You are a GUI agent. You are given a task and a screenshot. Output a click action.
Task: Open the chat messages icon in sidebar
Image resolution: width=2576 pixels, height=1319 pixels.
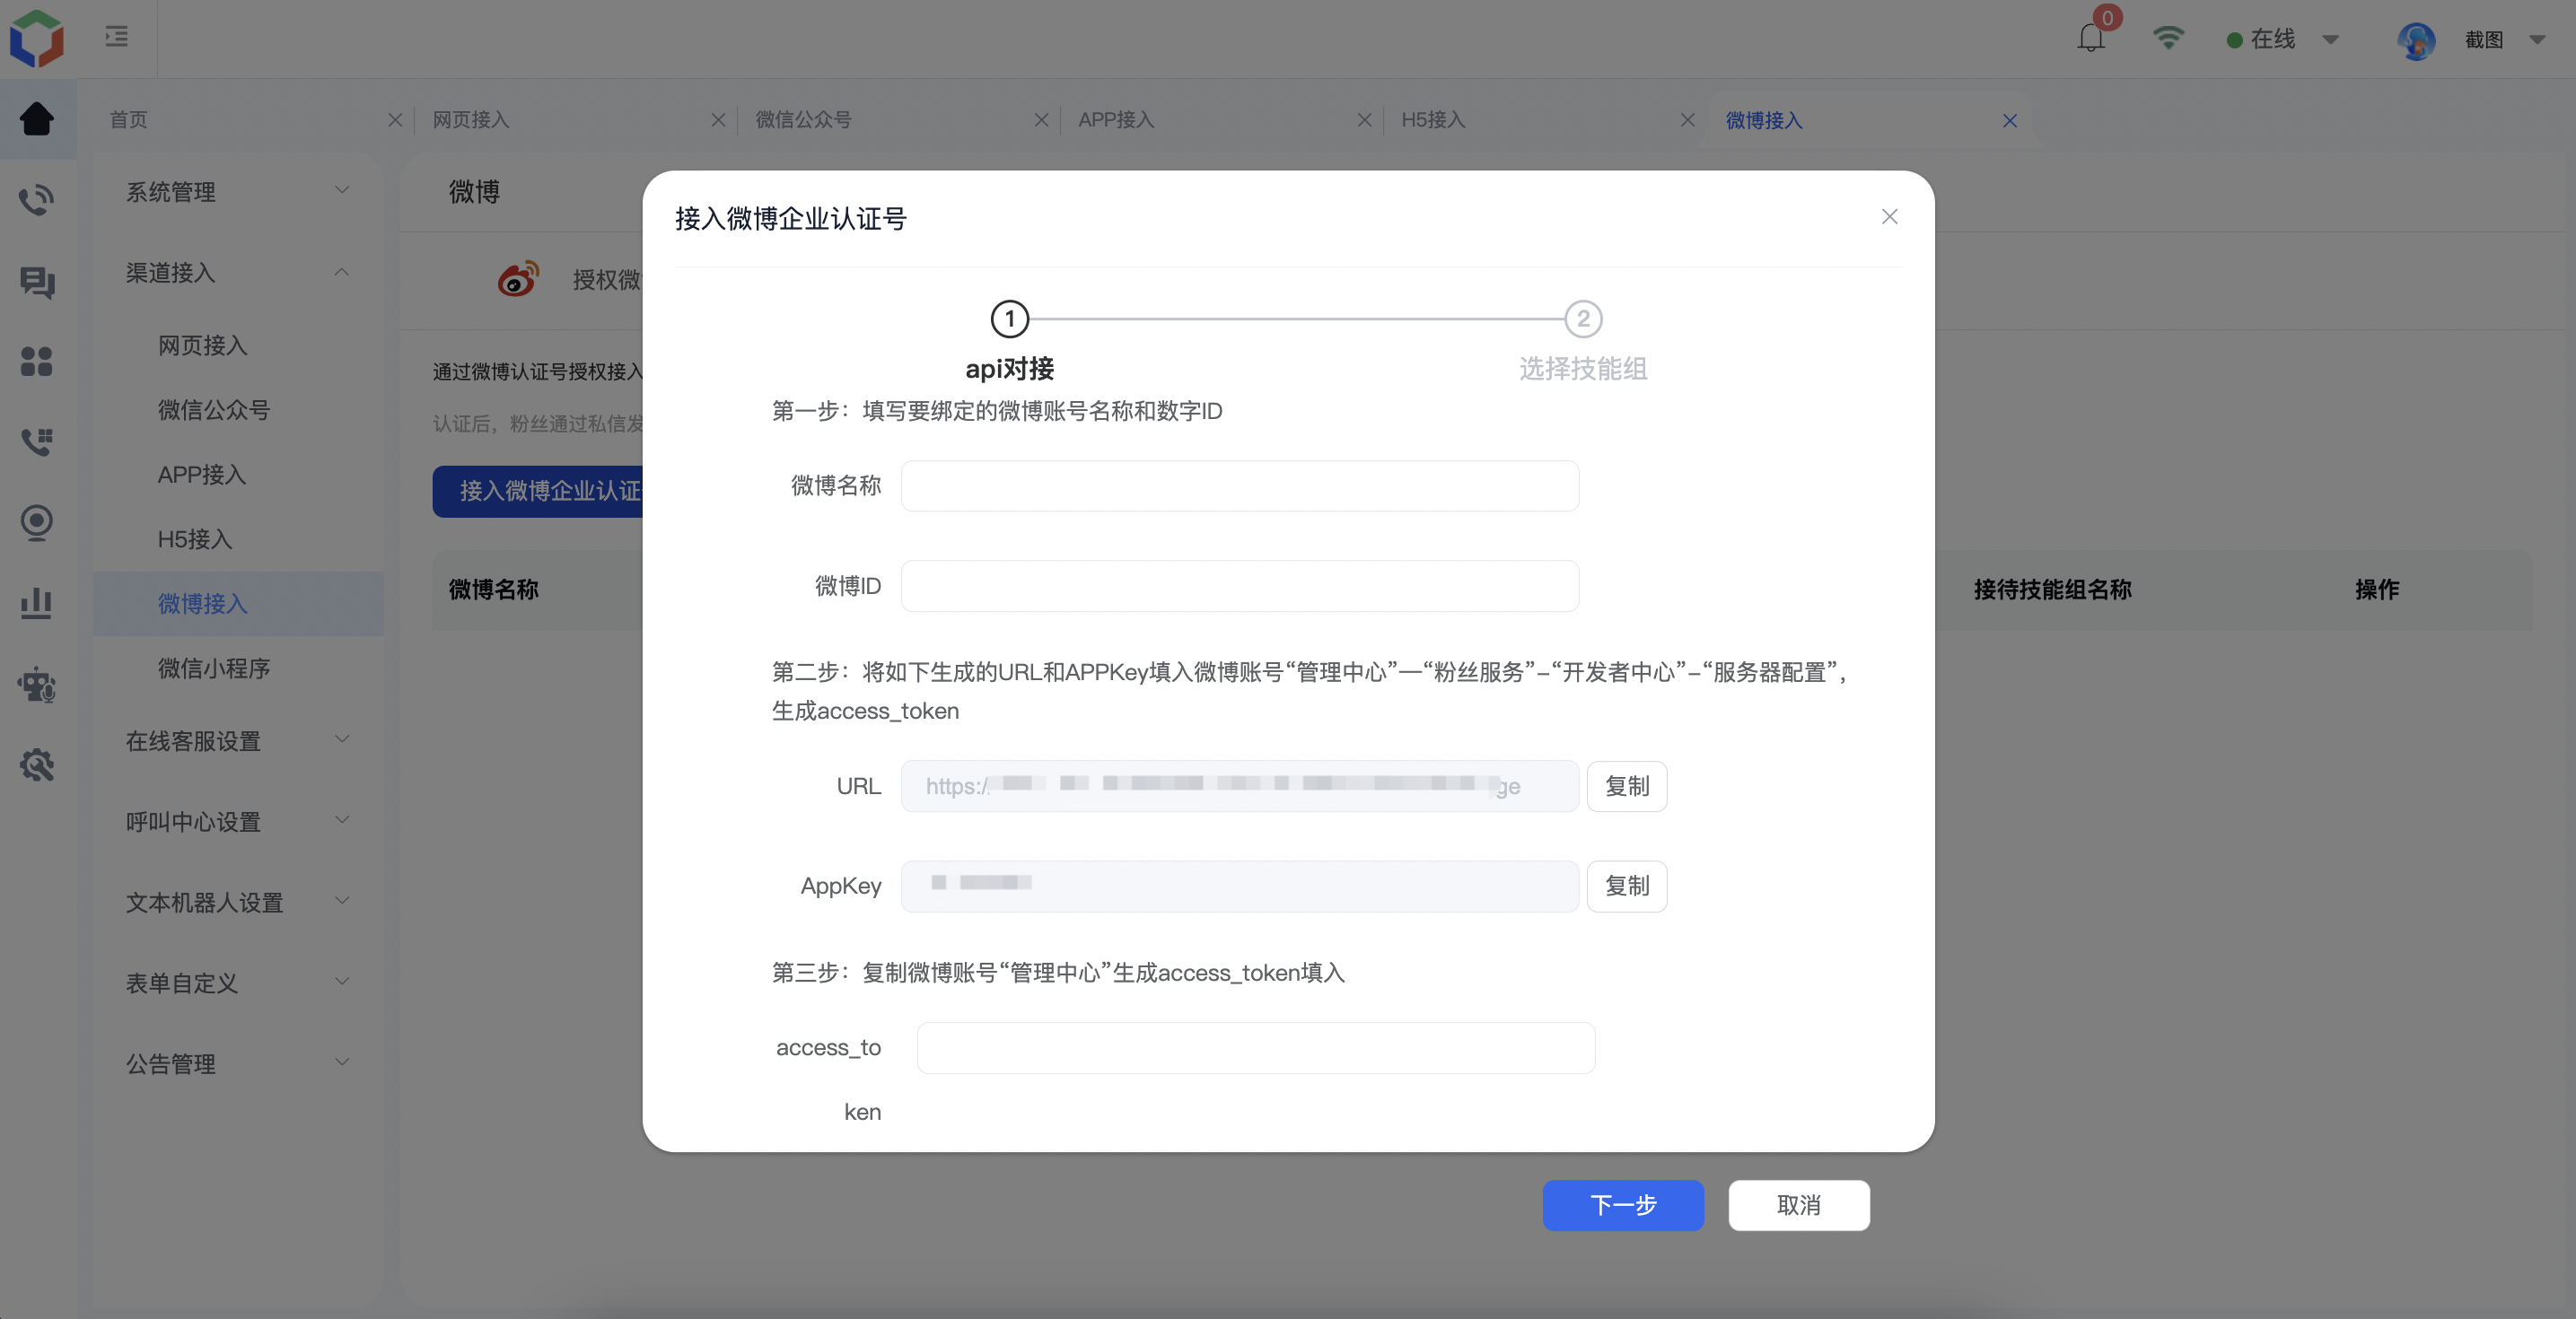37,282
